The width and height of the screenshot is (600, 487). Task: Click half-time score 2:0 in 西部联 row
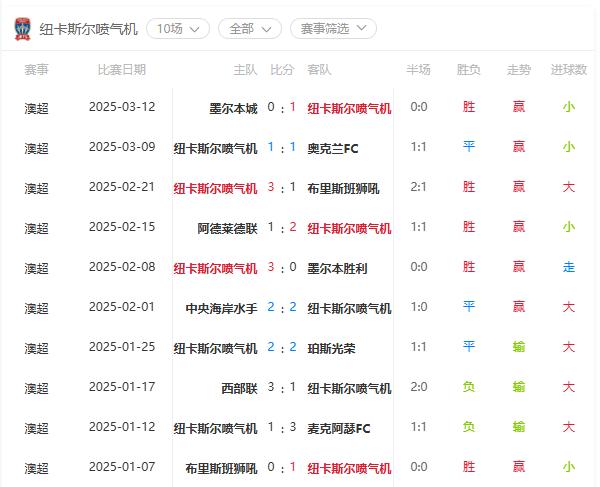tap(419, 387)
